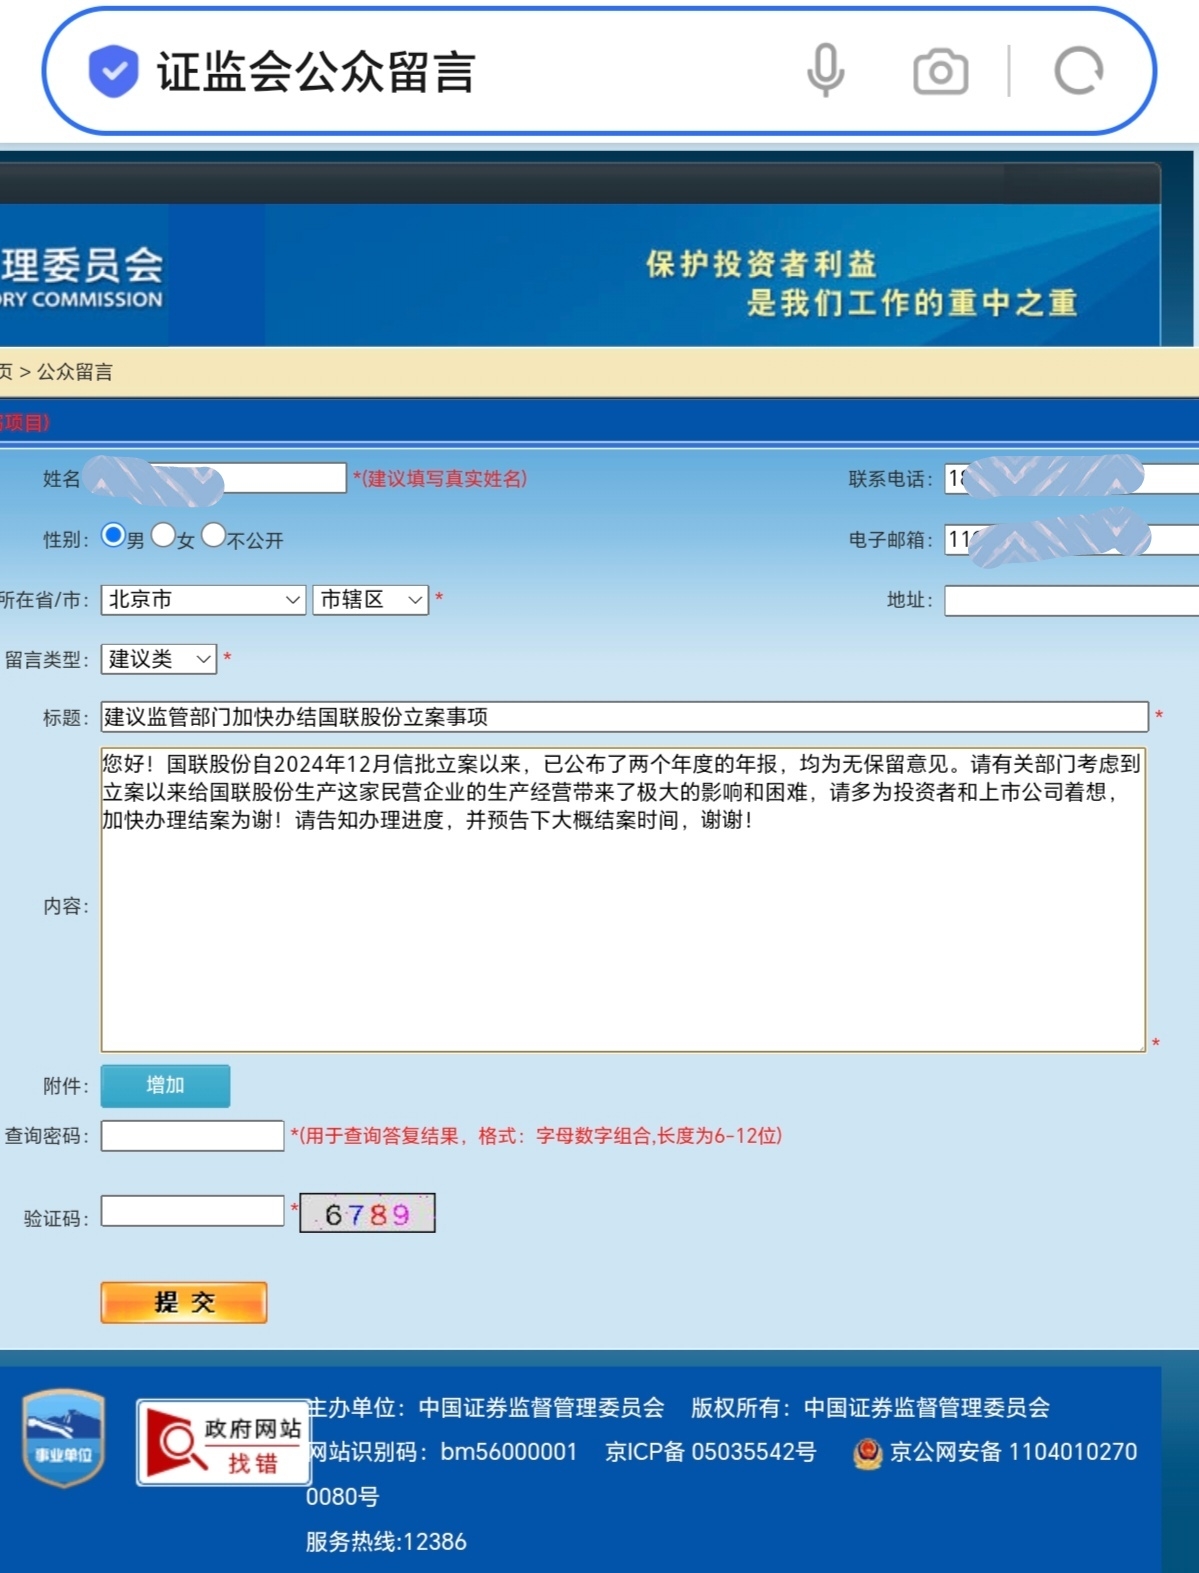This screenshot has width=1199, height=1573.
Task: Click the 6789 captcha image
Action: tap(367, 1213)
